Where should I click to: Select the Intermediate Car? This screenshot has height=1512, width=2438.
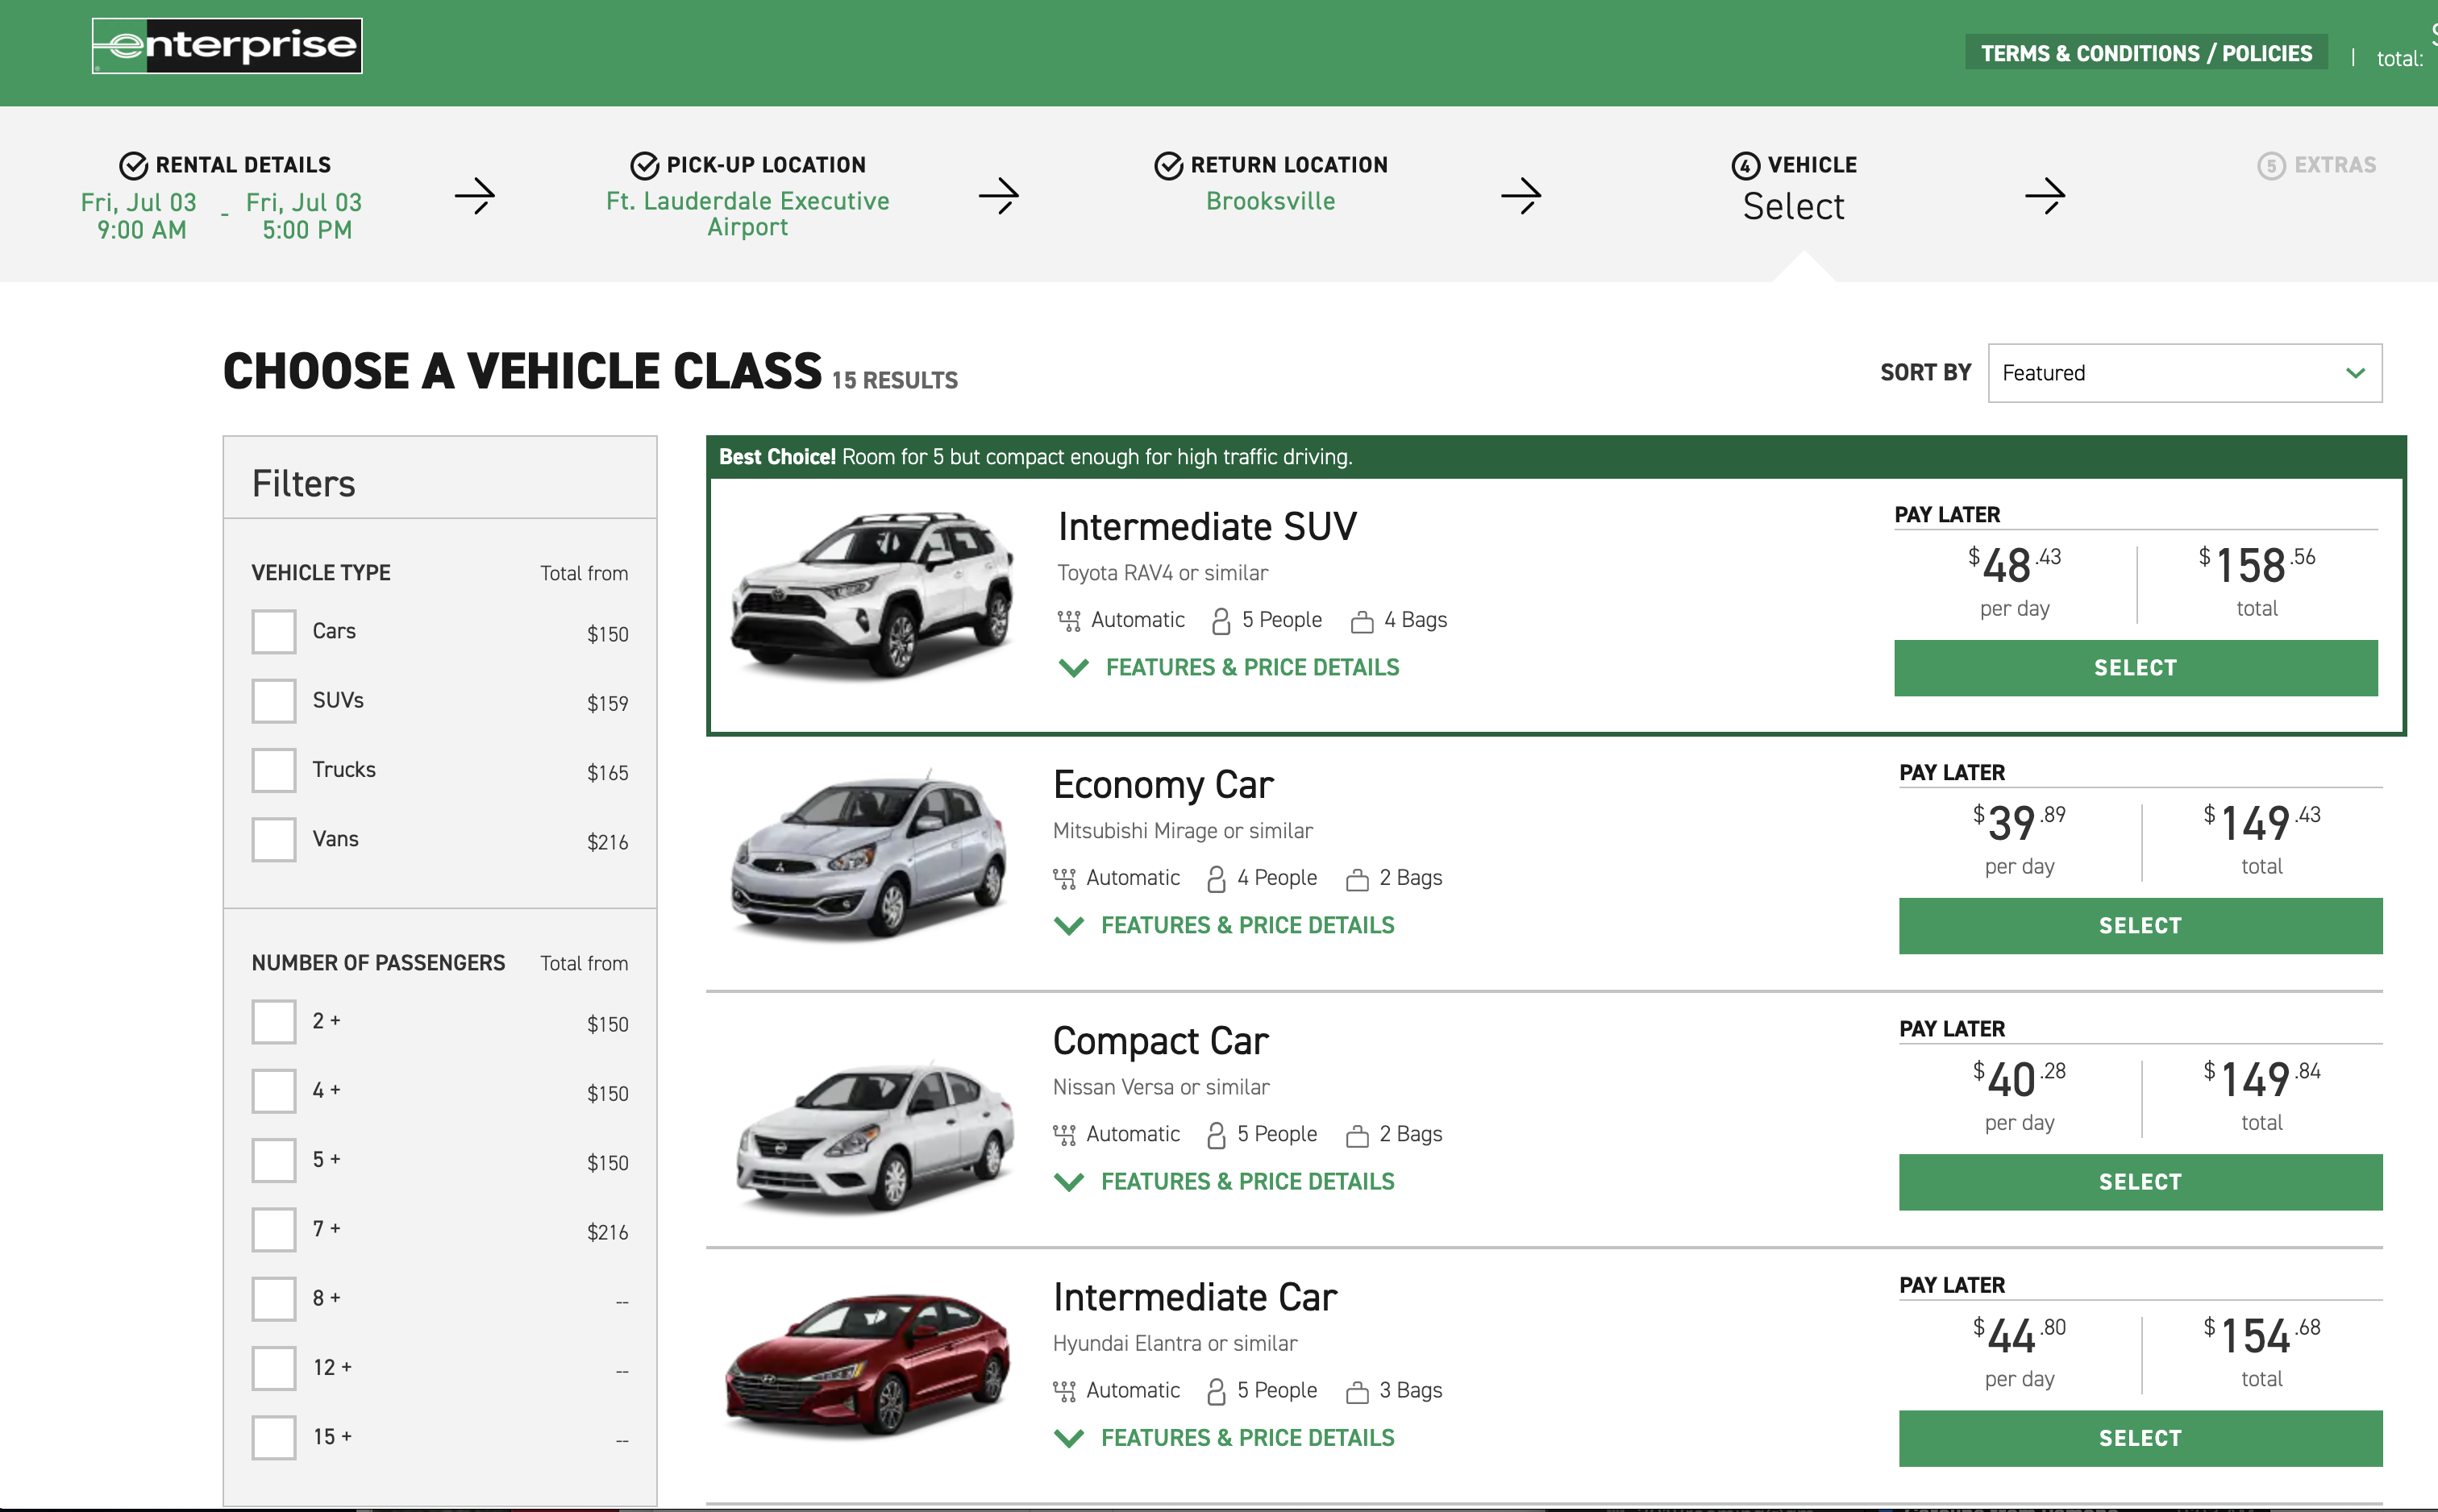click(x=2140, y=1438)
